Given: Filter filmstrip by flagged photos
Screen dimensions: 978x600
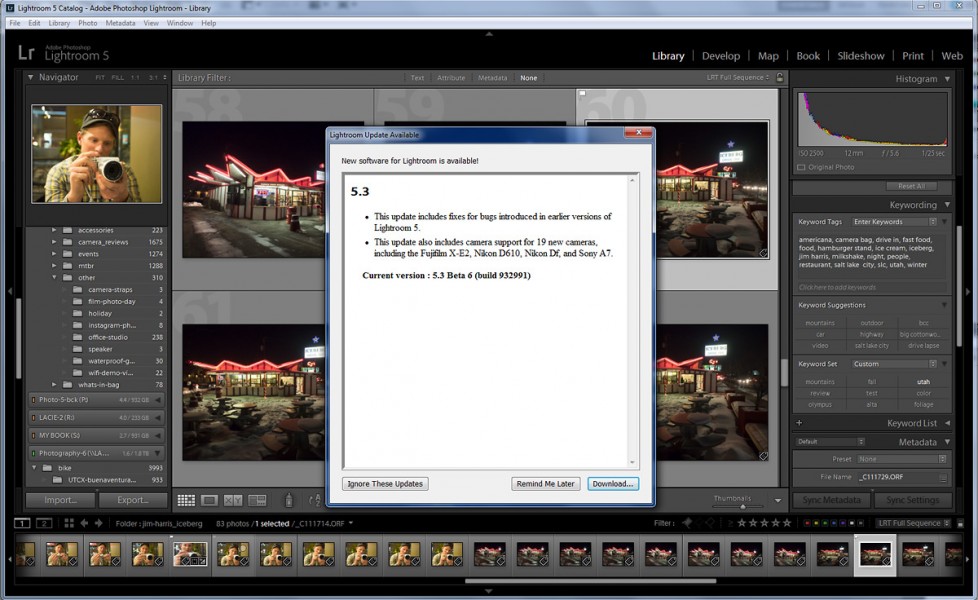Looking at the screenshot, I should [687, 523].
